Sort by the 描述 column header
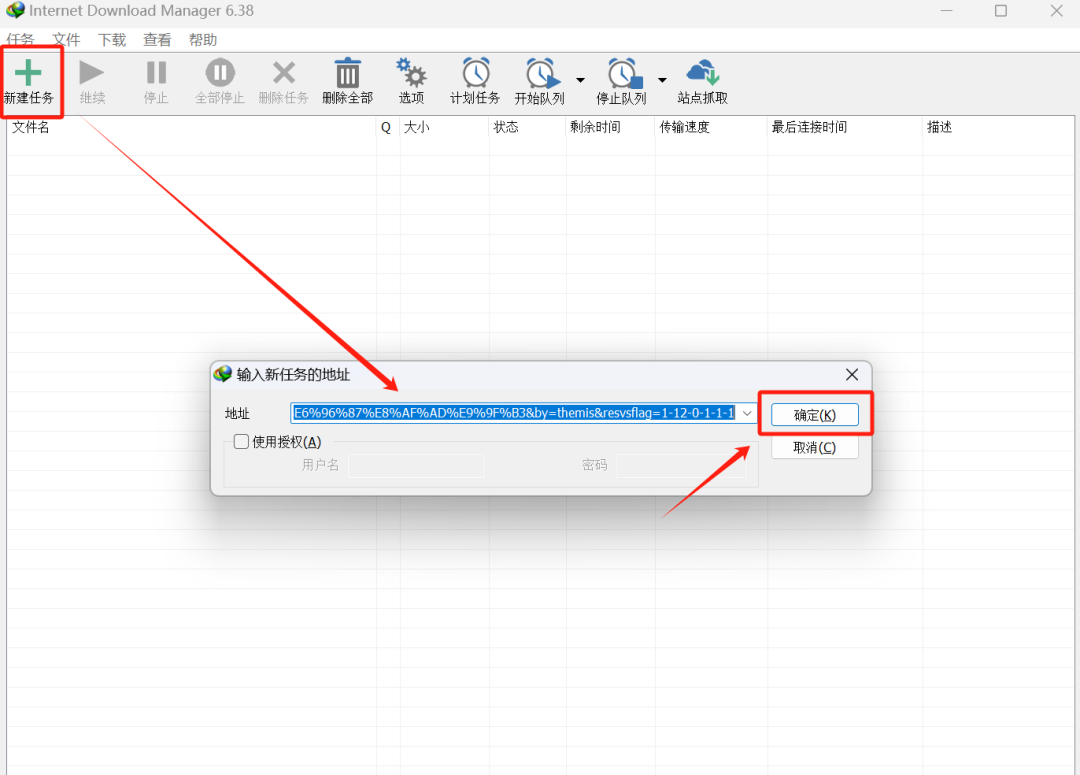This screenshot has width=1080, height=775. pos(998,127)
